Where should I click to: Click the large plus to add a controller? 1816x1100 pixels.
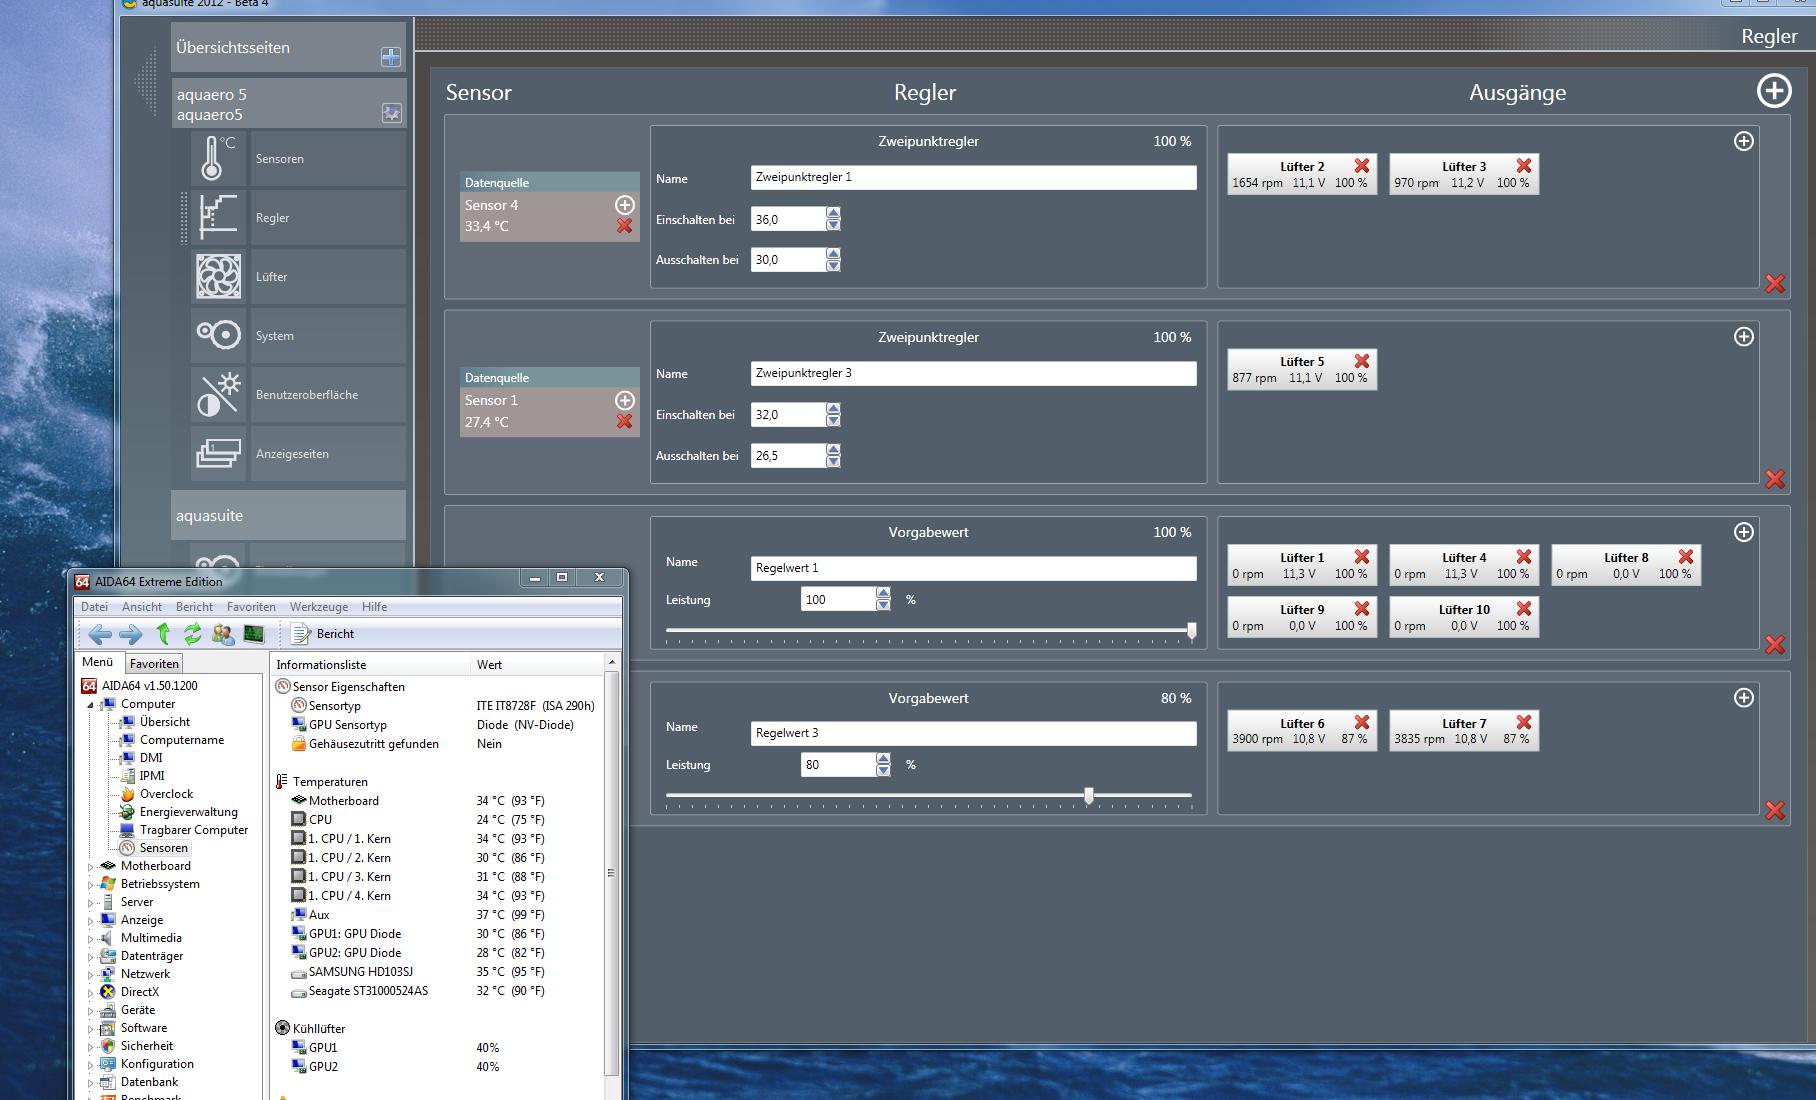click(1773, 91)
